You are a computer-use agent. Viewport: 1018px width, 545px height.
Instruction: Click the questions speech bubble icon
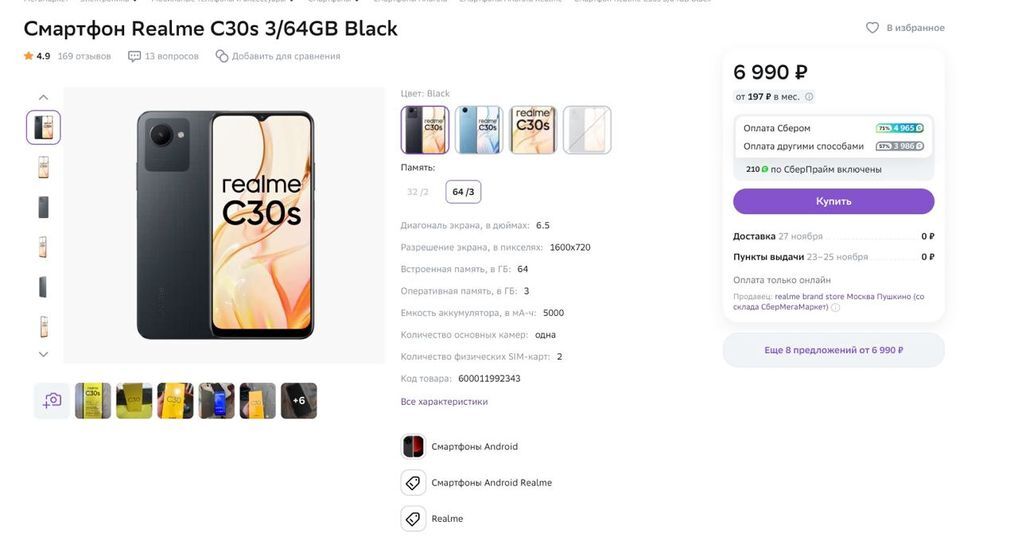click(x=134, y=56)
